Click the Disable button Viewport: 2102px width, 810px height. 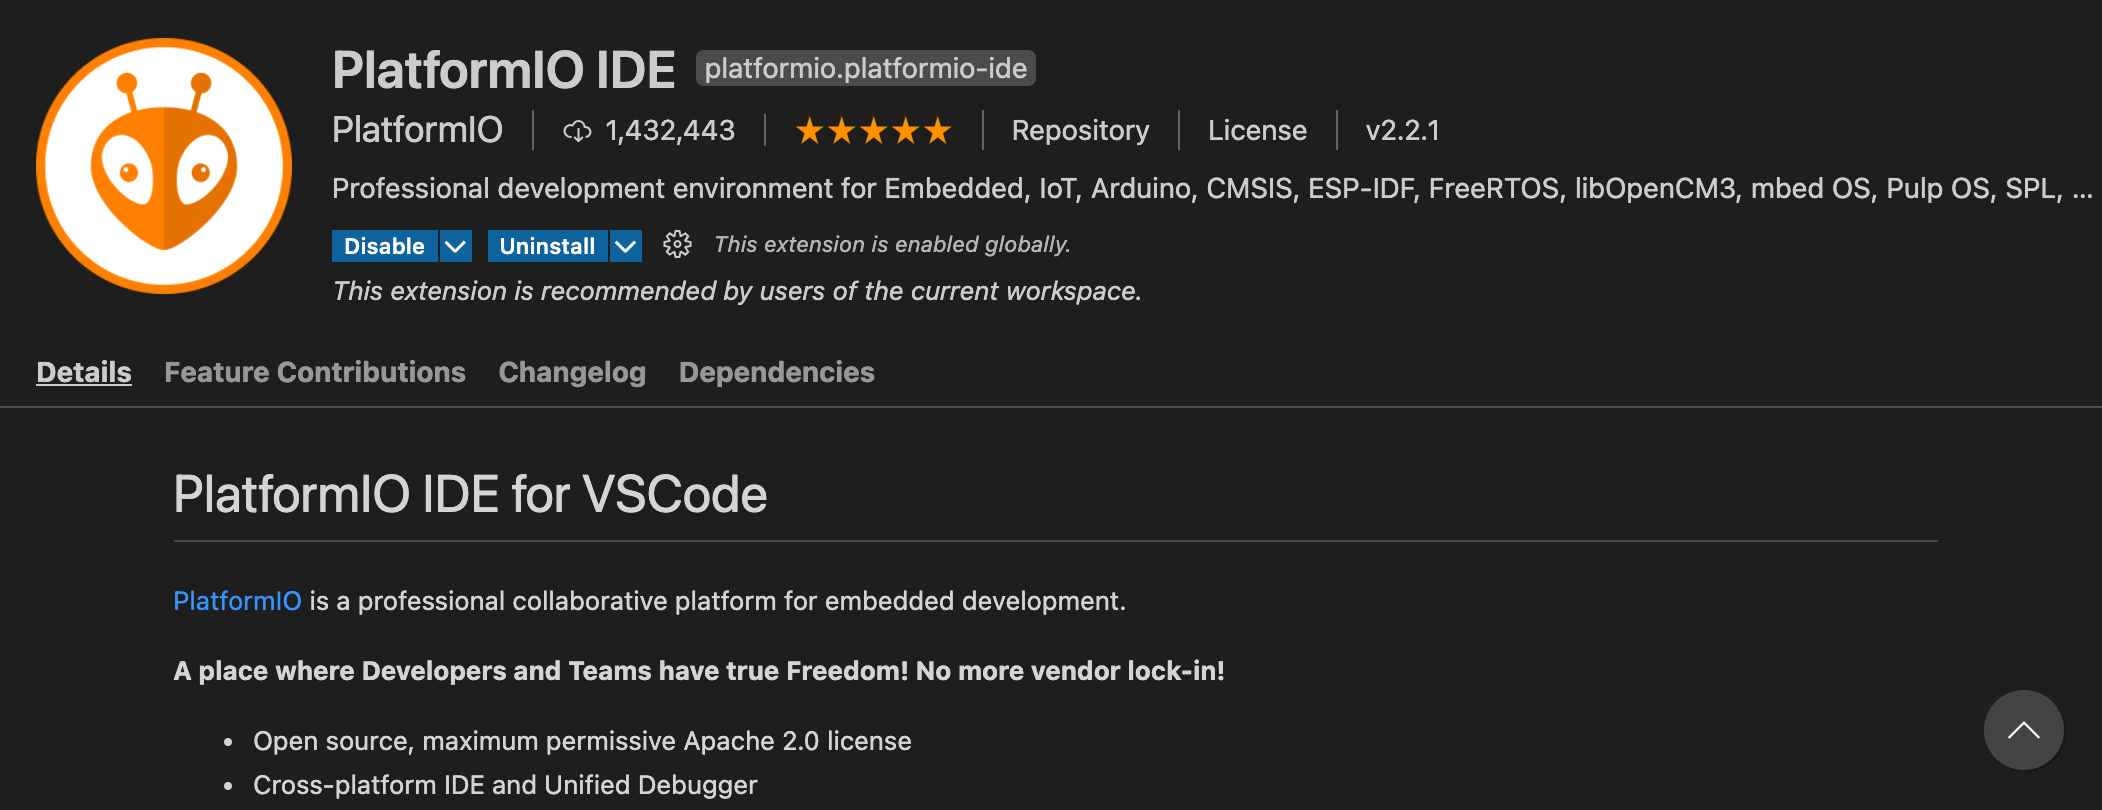click(x=384, y=246)
